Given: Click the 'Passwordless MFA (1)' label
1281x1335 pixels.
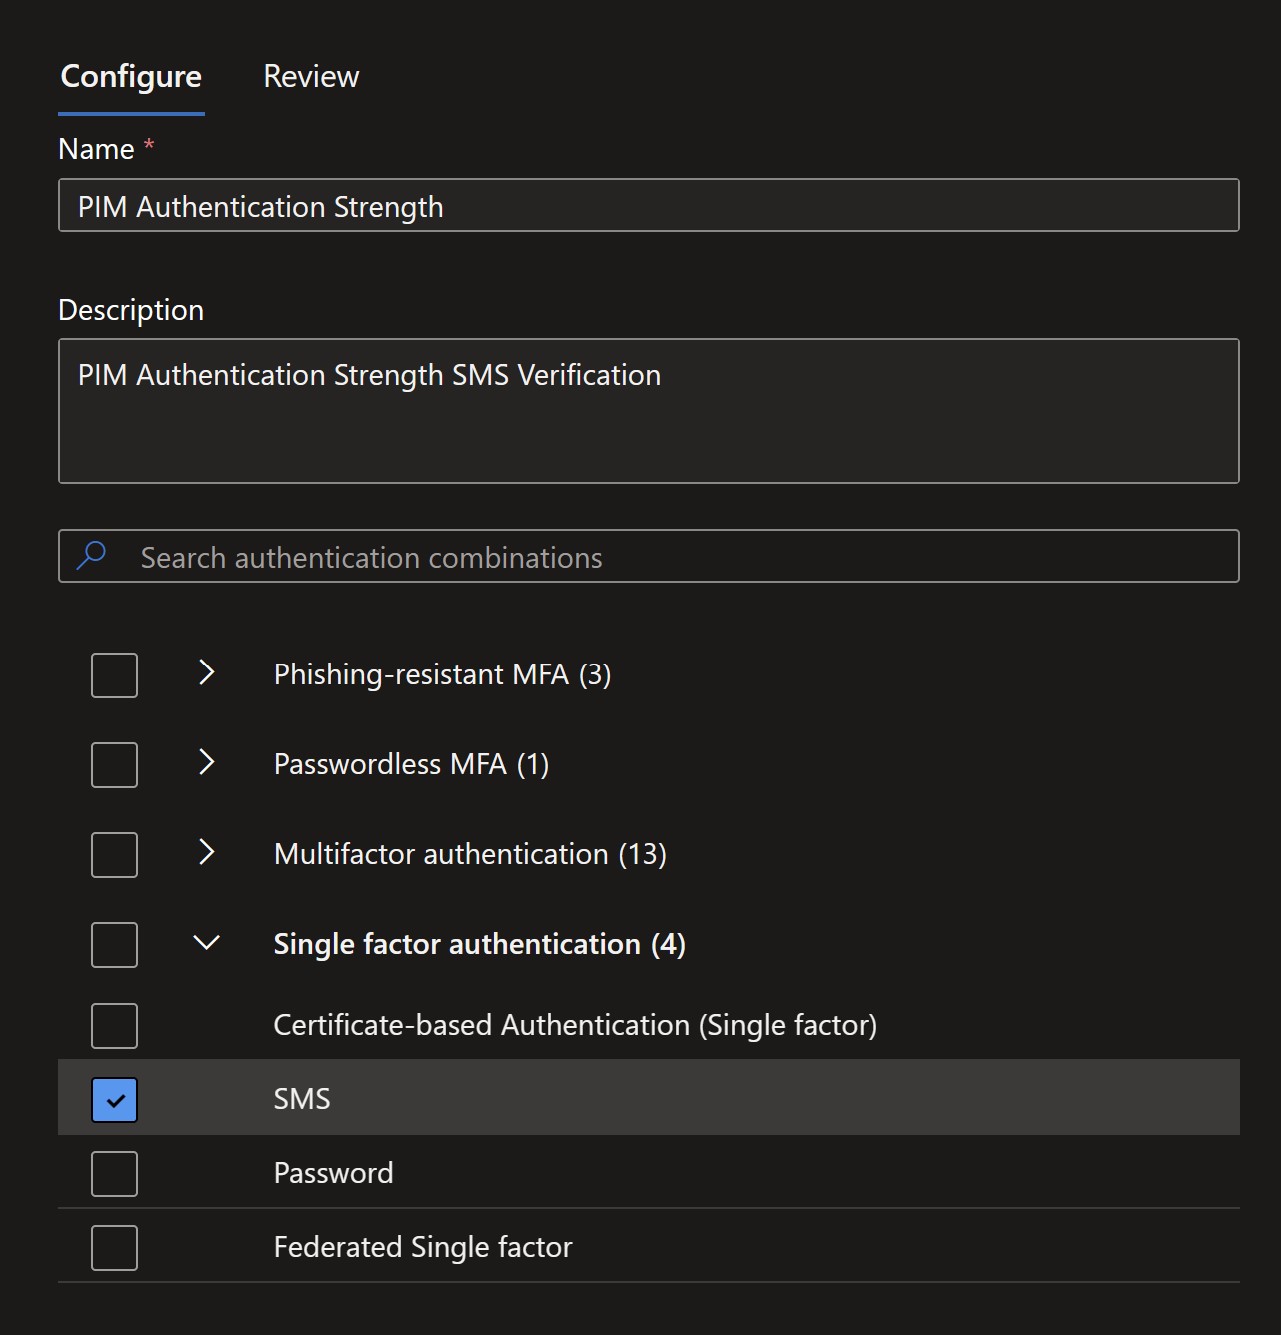Looking at the screenshot, I should (x=411, y=765).
